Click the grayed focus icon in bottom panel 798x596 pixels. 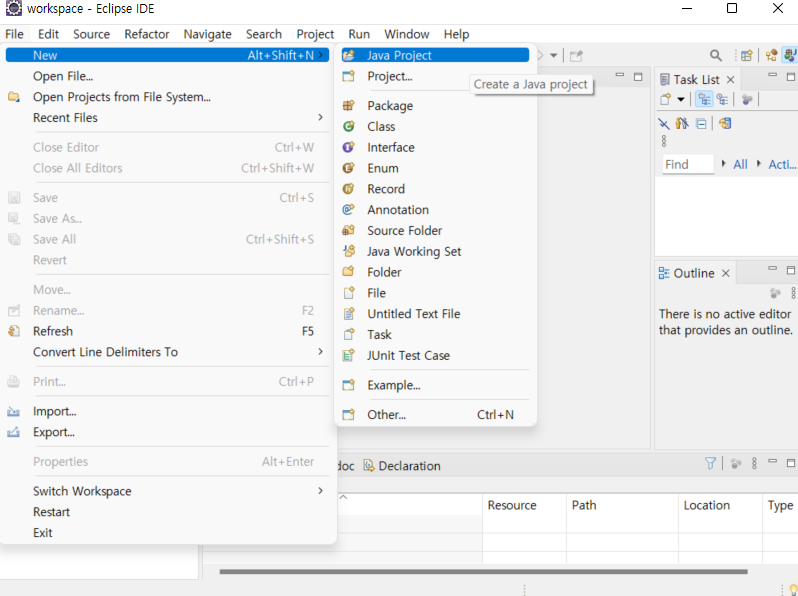click(x=735, y=463)
